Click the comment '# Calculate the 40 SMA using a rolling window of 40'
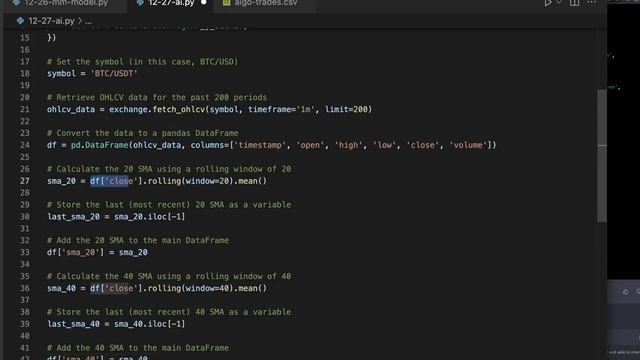This screenshot has height=360, width=640. coord(169,276)
